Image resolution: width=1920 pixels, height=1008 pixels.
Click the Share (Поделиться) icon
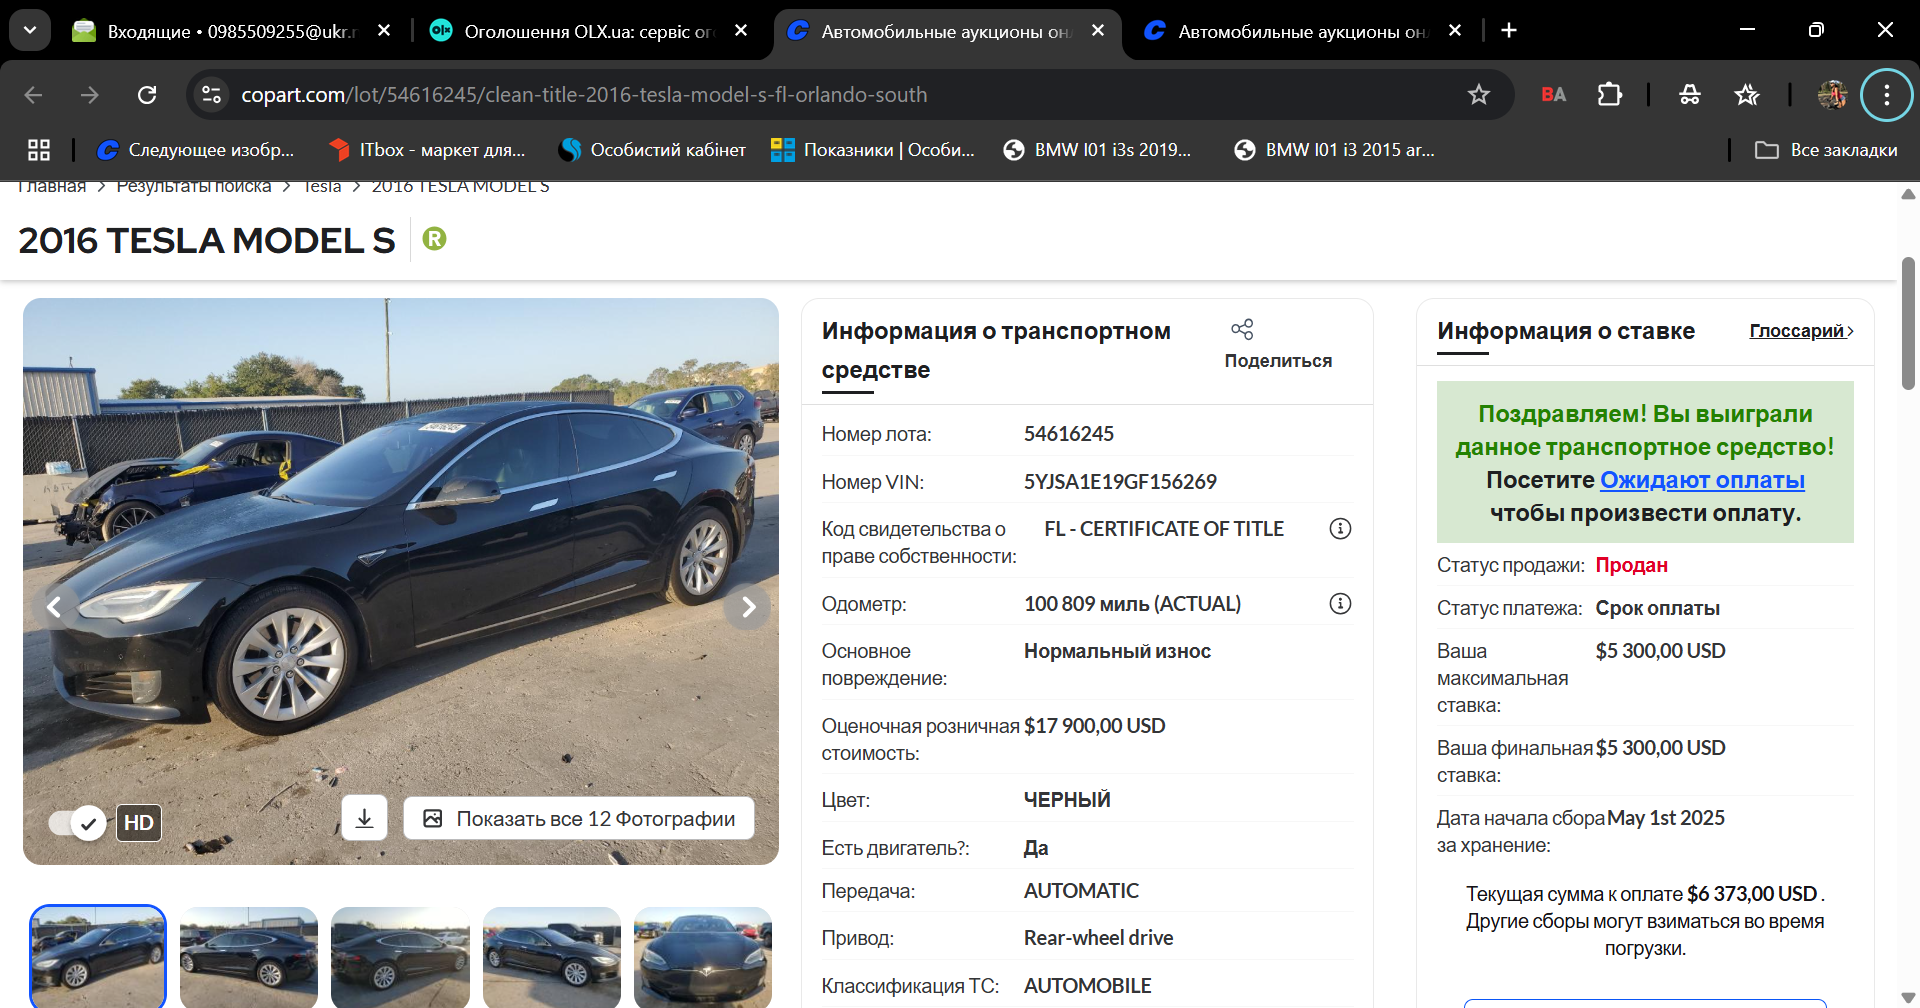click(x=1242, y=329)
